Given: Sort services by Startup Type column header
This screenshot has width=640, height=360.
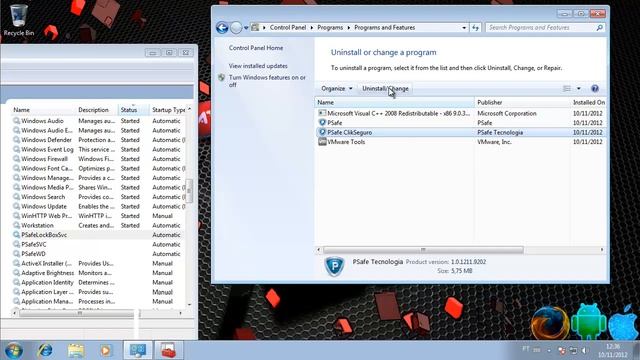Looking at the screenshot, I should [x=168, y=110].
